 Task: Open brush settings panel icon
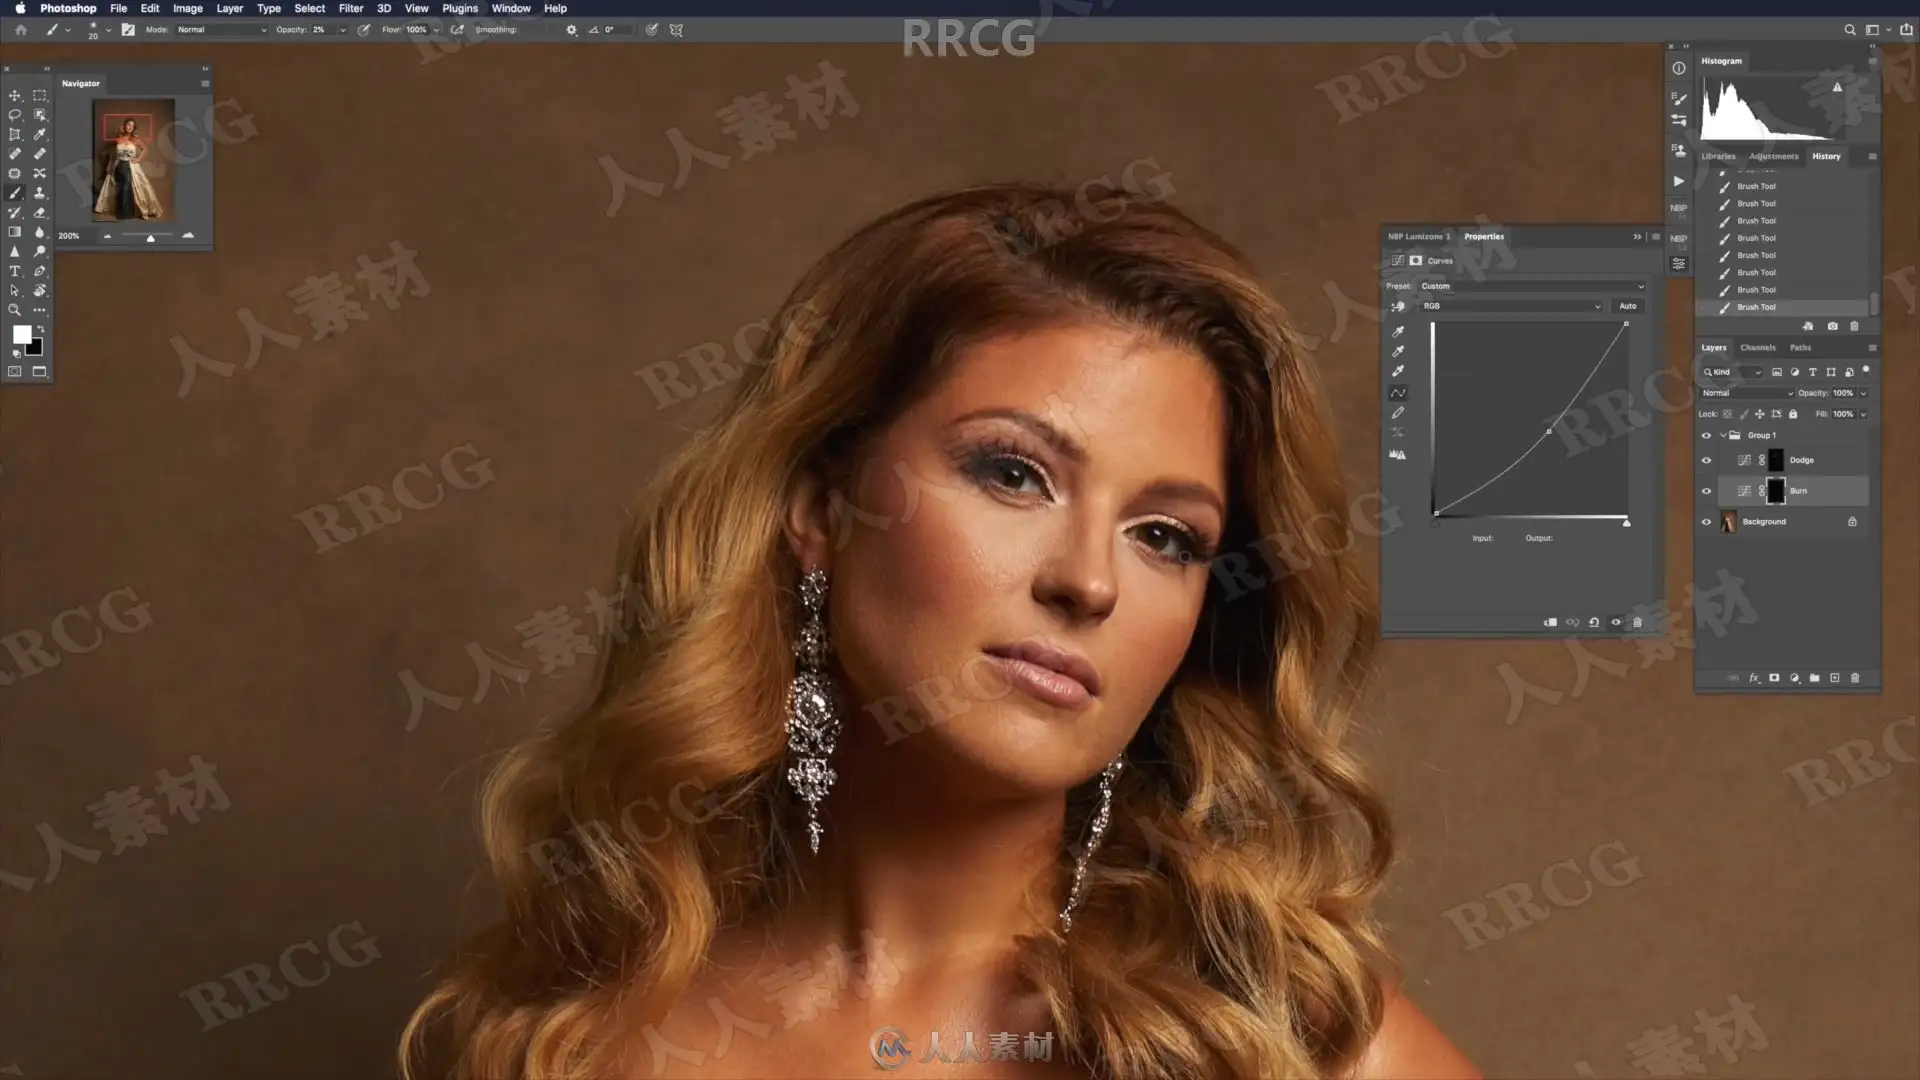pyautogui.click(x=128, y=30)
